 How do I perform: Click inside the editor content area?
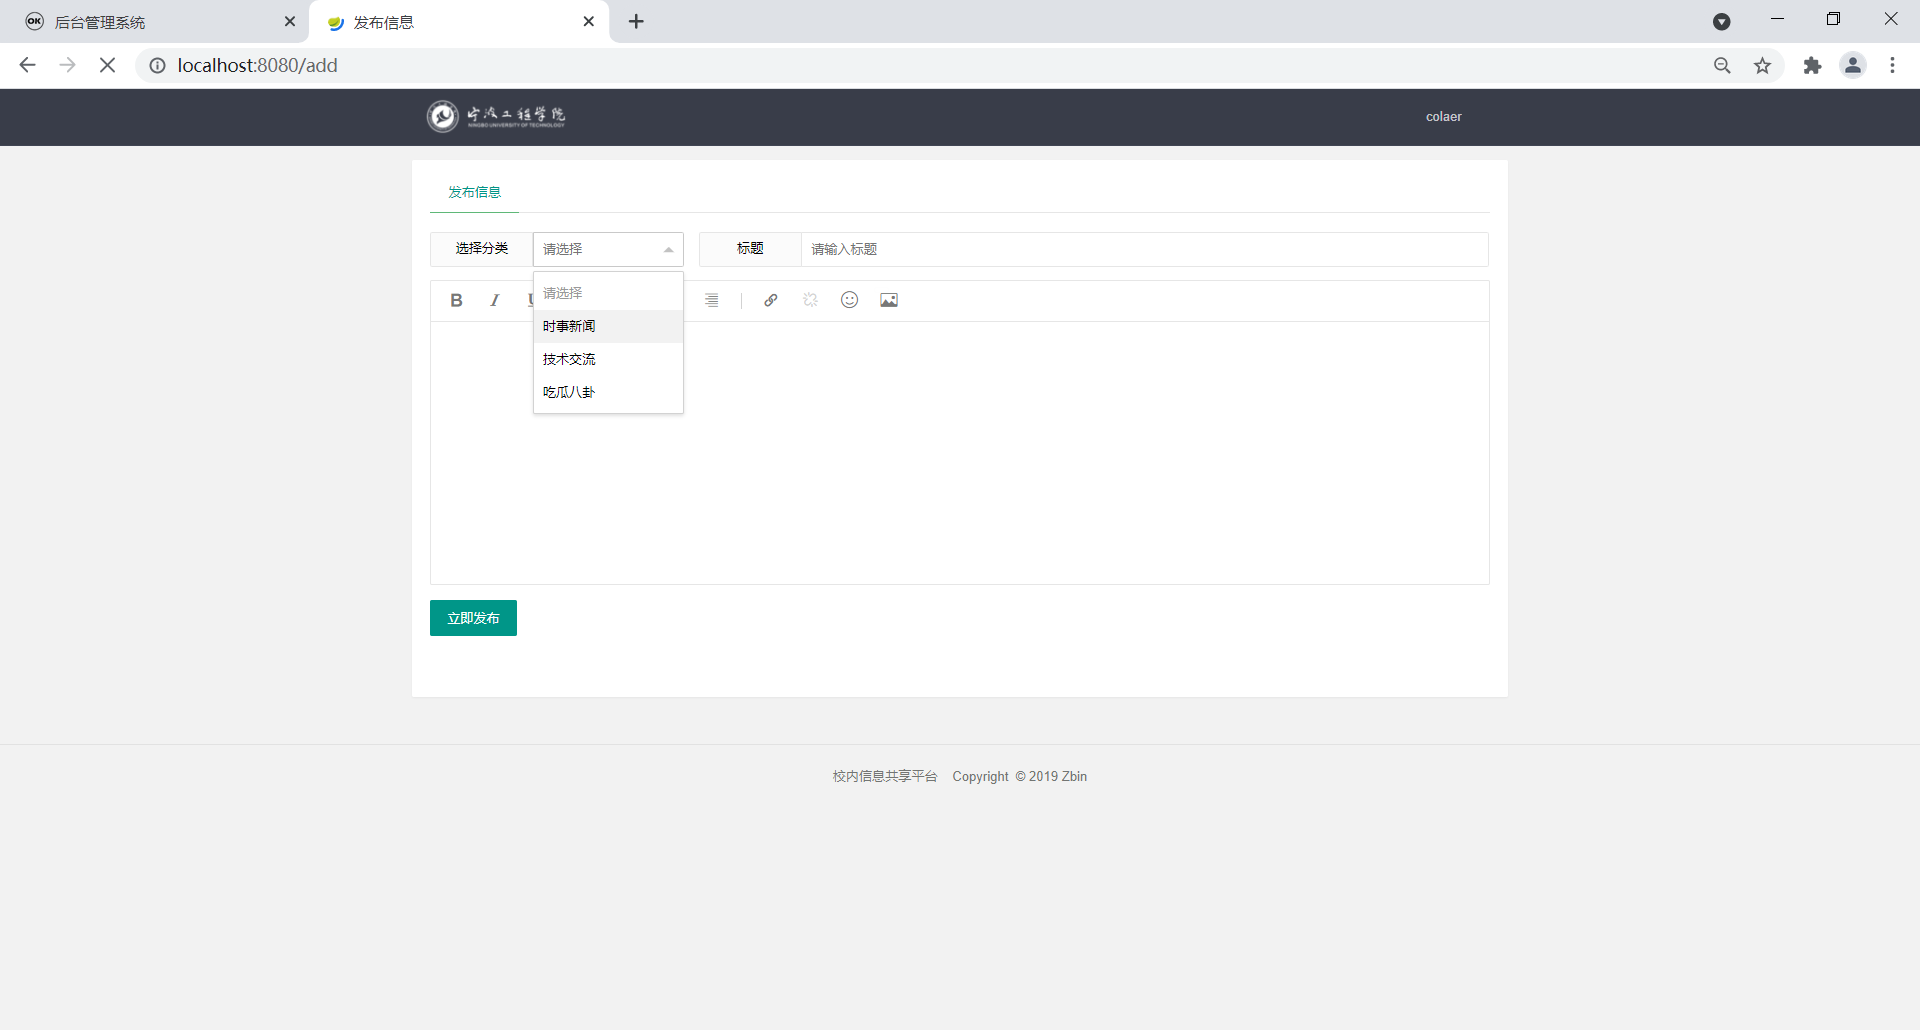click(960, 453)
